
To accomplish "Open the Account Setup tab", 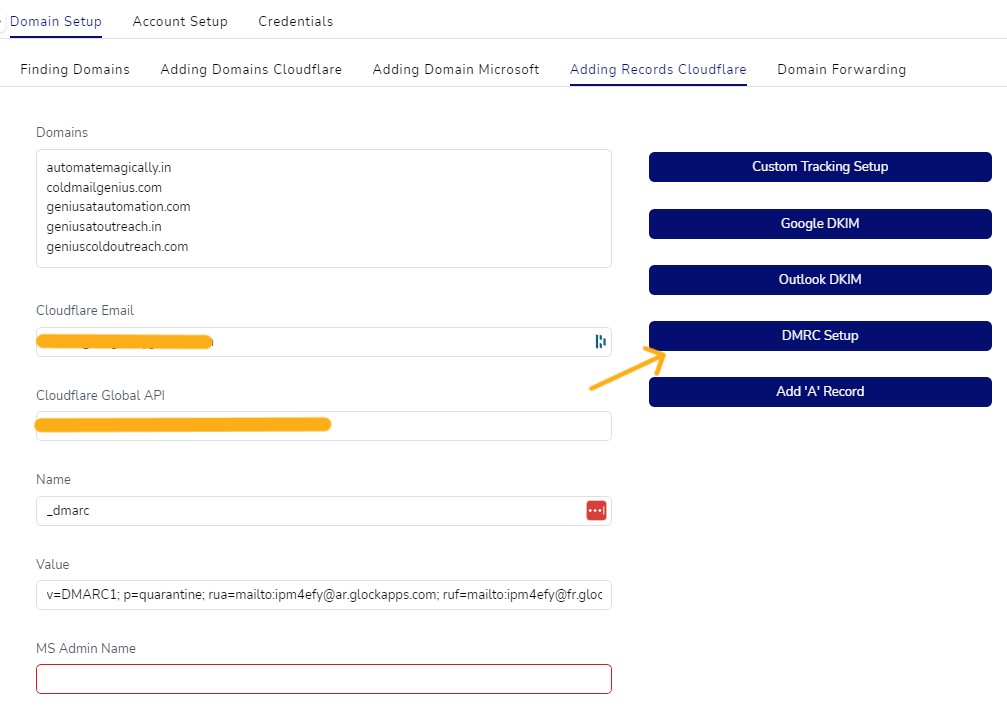I will coord(180,21).
